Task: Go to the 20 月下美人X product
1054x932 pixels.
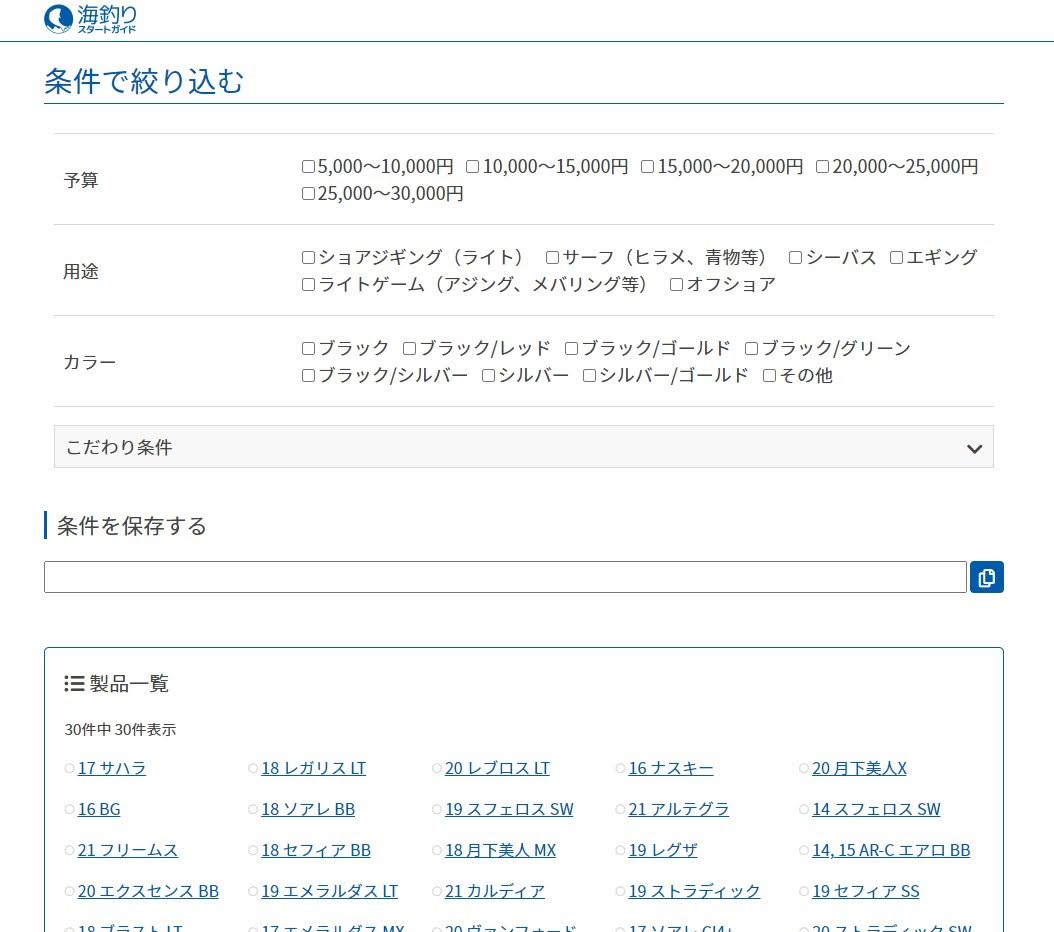Action: click(859, 768)
